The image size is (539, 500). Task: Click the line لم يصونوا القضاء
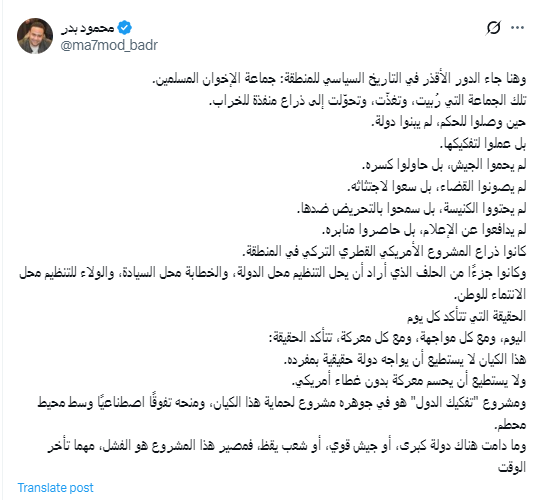click(x=437, y=187)
